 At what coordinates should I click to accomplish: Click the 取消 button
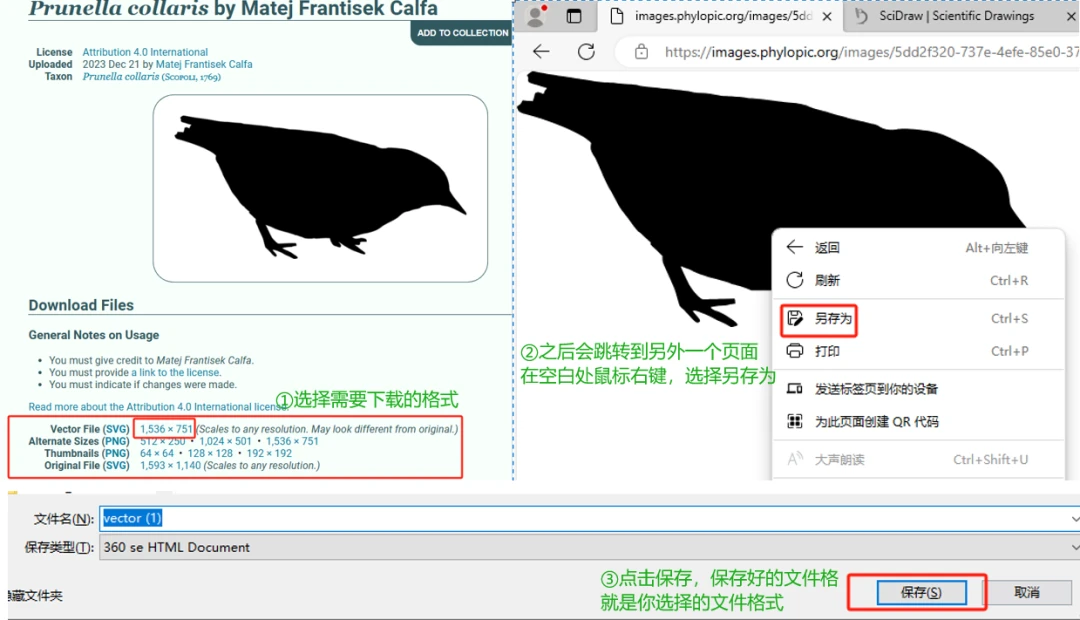click(1027, 592)
